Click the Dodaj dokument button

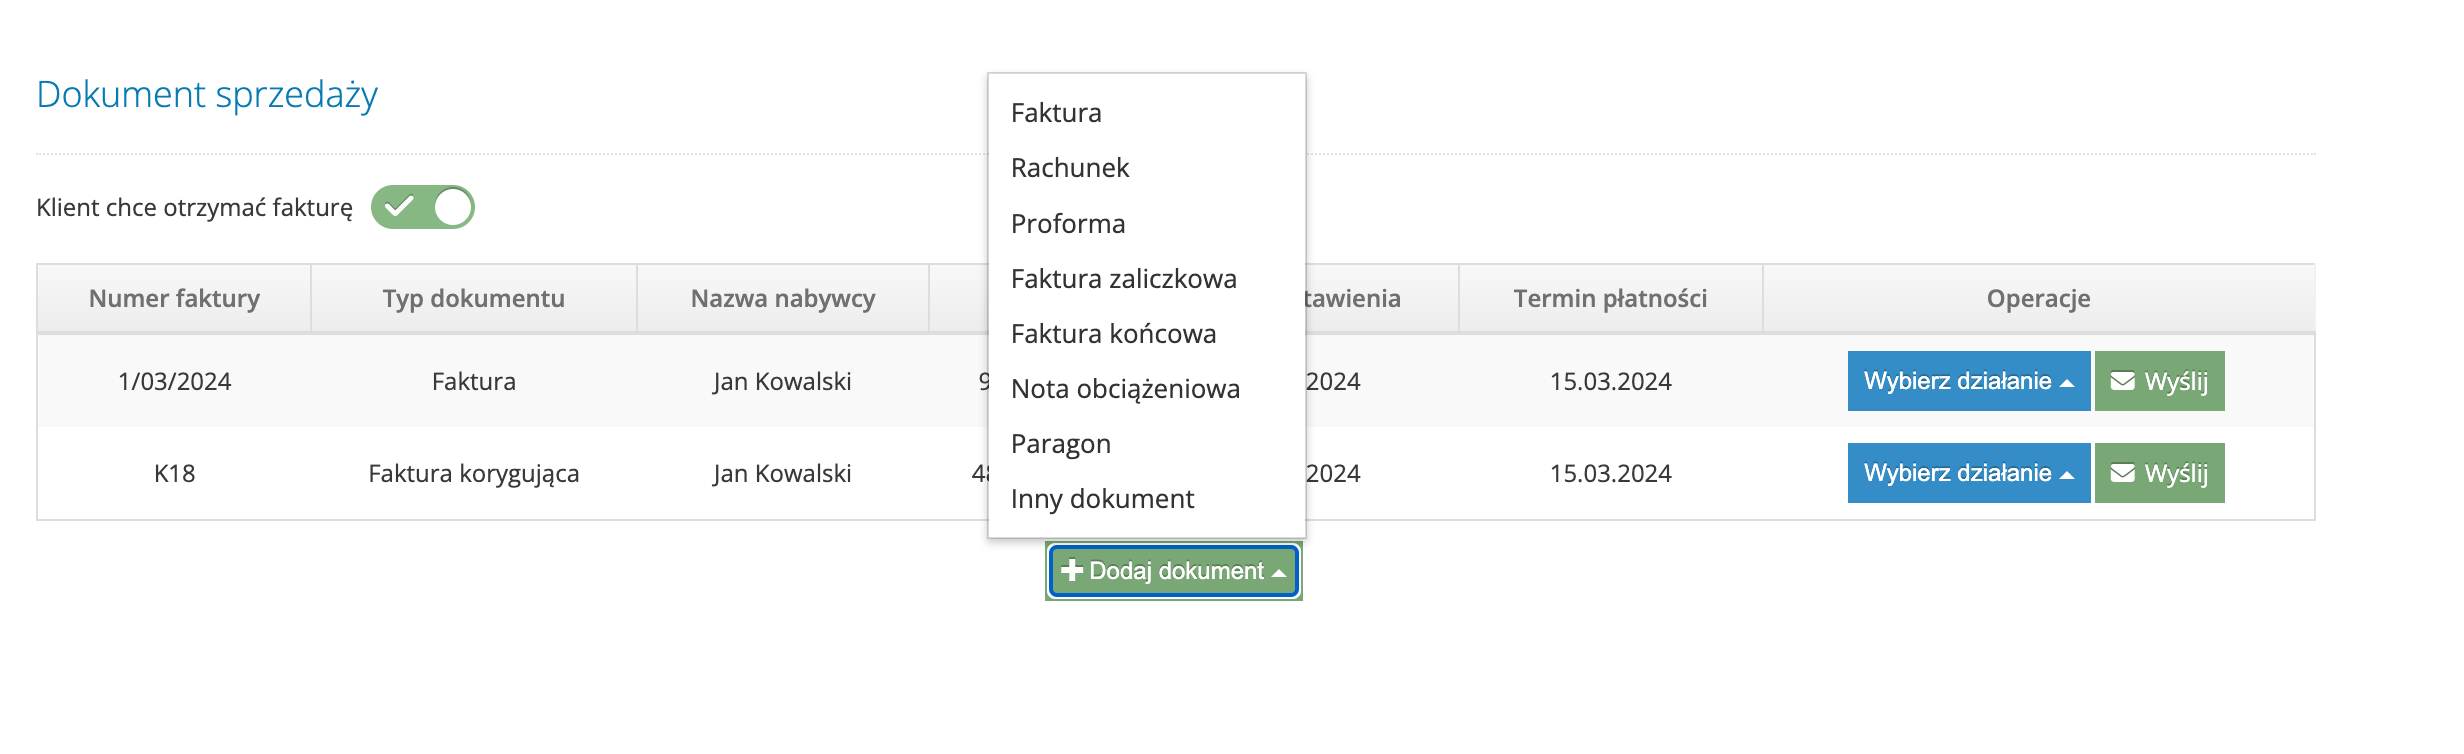tap(1172, 570)
